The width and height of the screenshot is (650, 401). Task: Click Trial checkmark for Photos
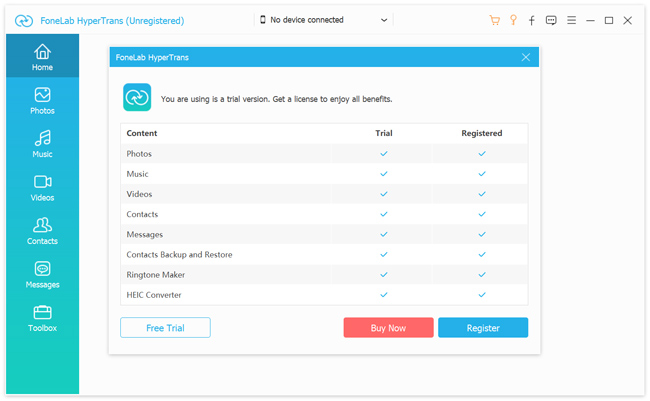coord(384,153)
